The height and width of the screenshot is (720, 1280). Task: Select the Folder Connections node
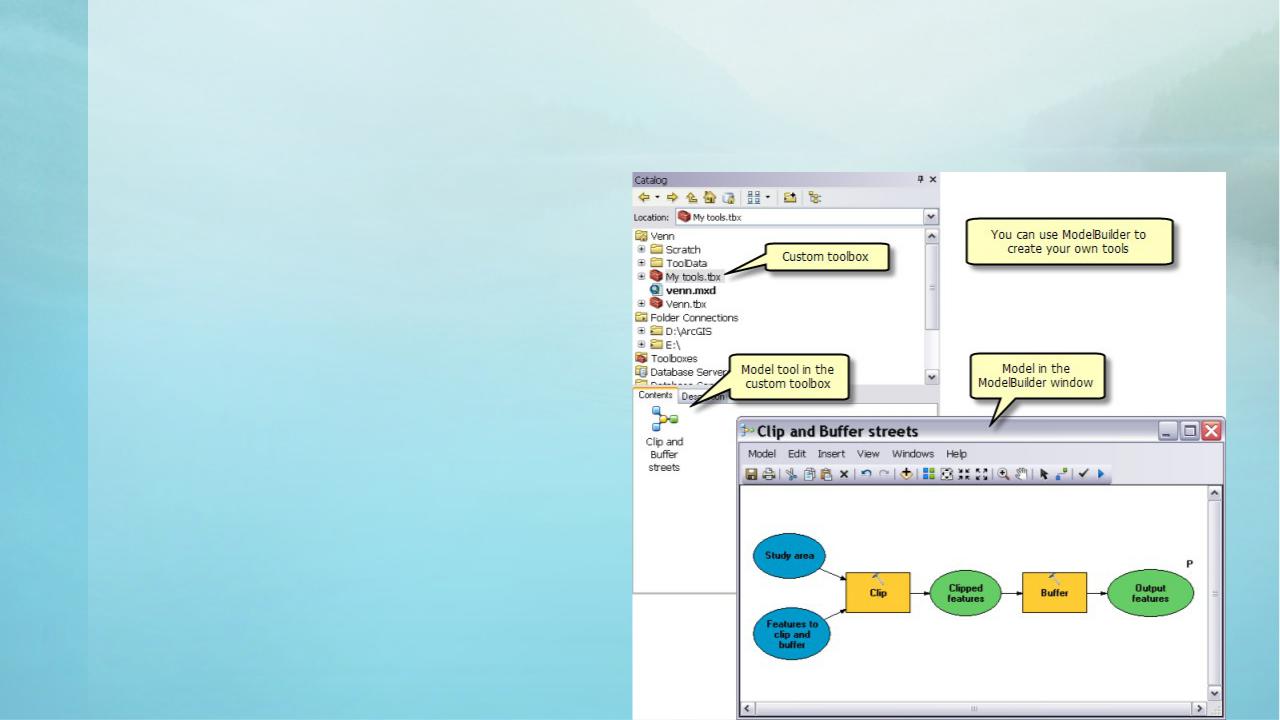point(687,317)
